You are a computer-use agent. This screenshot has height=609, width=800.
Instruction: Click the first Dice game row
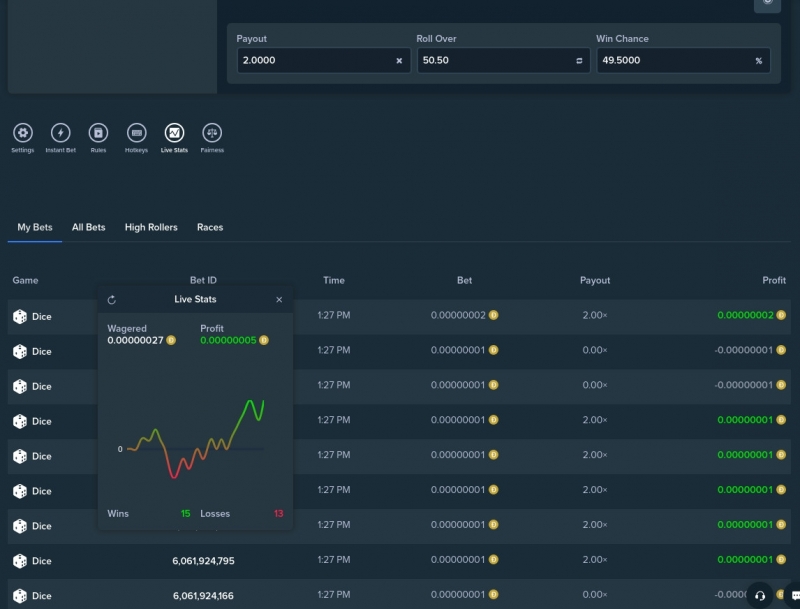[x=399, y=316]
